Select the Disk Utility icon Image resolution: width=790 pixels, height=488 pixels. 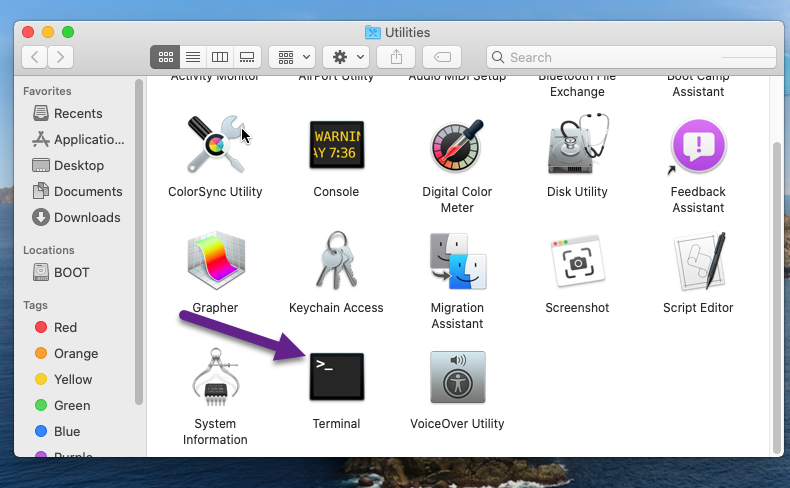tap(578, 144)
